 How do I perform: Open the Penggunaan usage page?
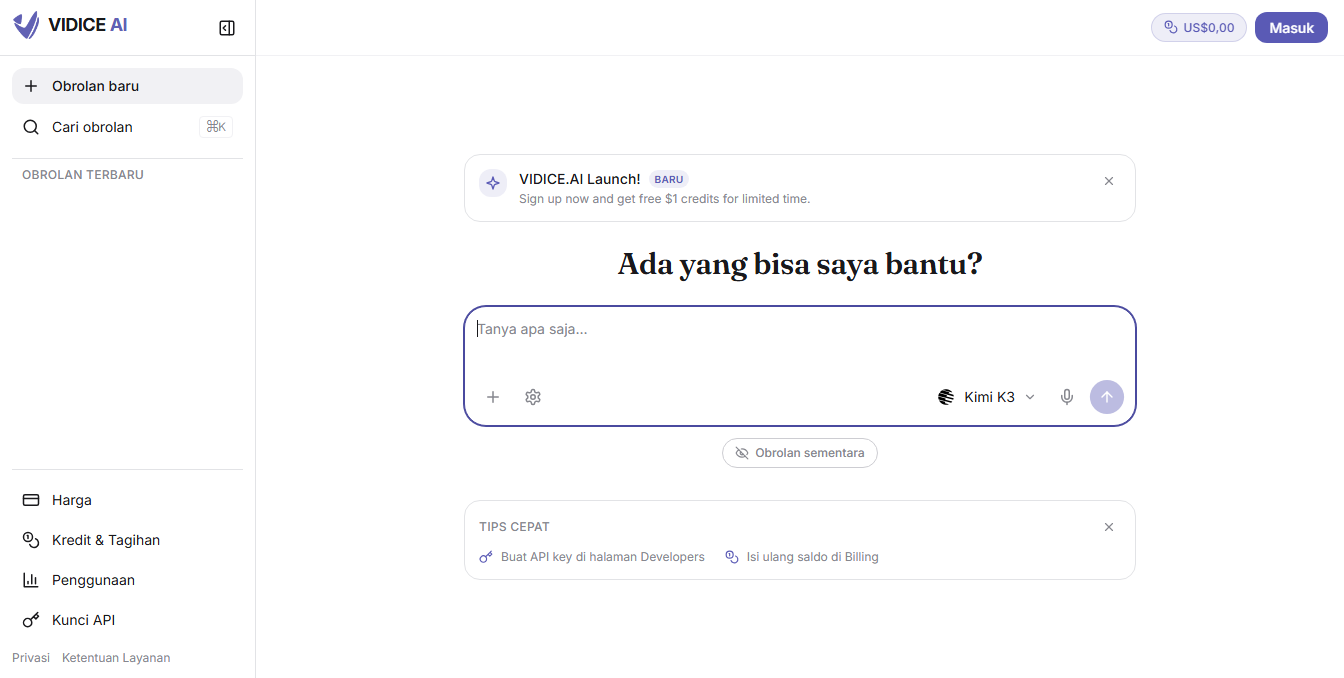pos(127,580)
